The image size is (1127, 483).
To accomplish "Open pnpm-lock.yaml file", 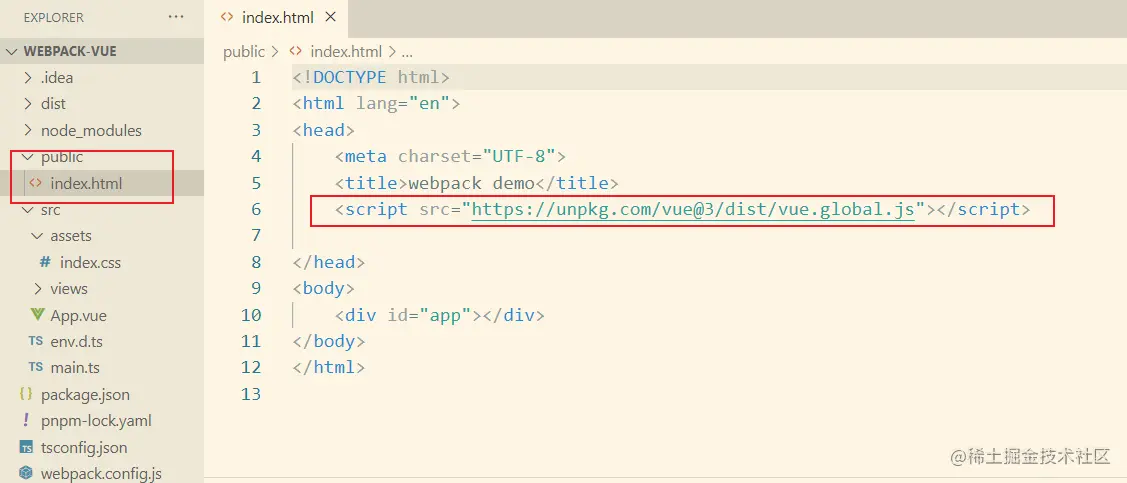I will pos(102,420).
